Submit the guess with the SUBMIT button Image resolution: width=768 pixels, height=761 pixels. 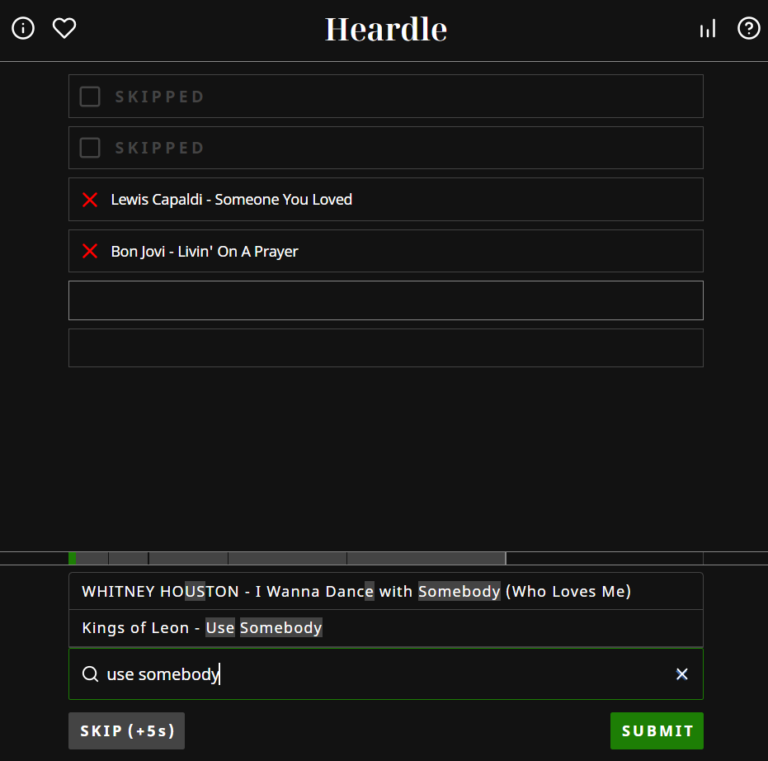coord(656,731)
